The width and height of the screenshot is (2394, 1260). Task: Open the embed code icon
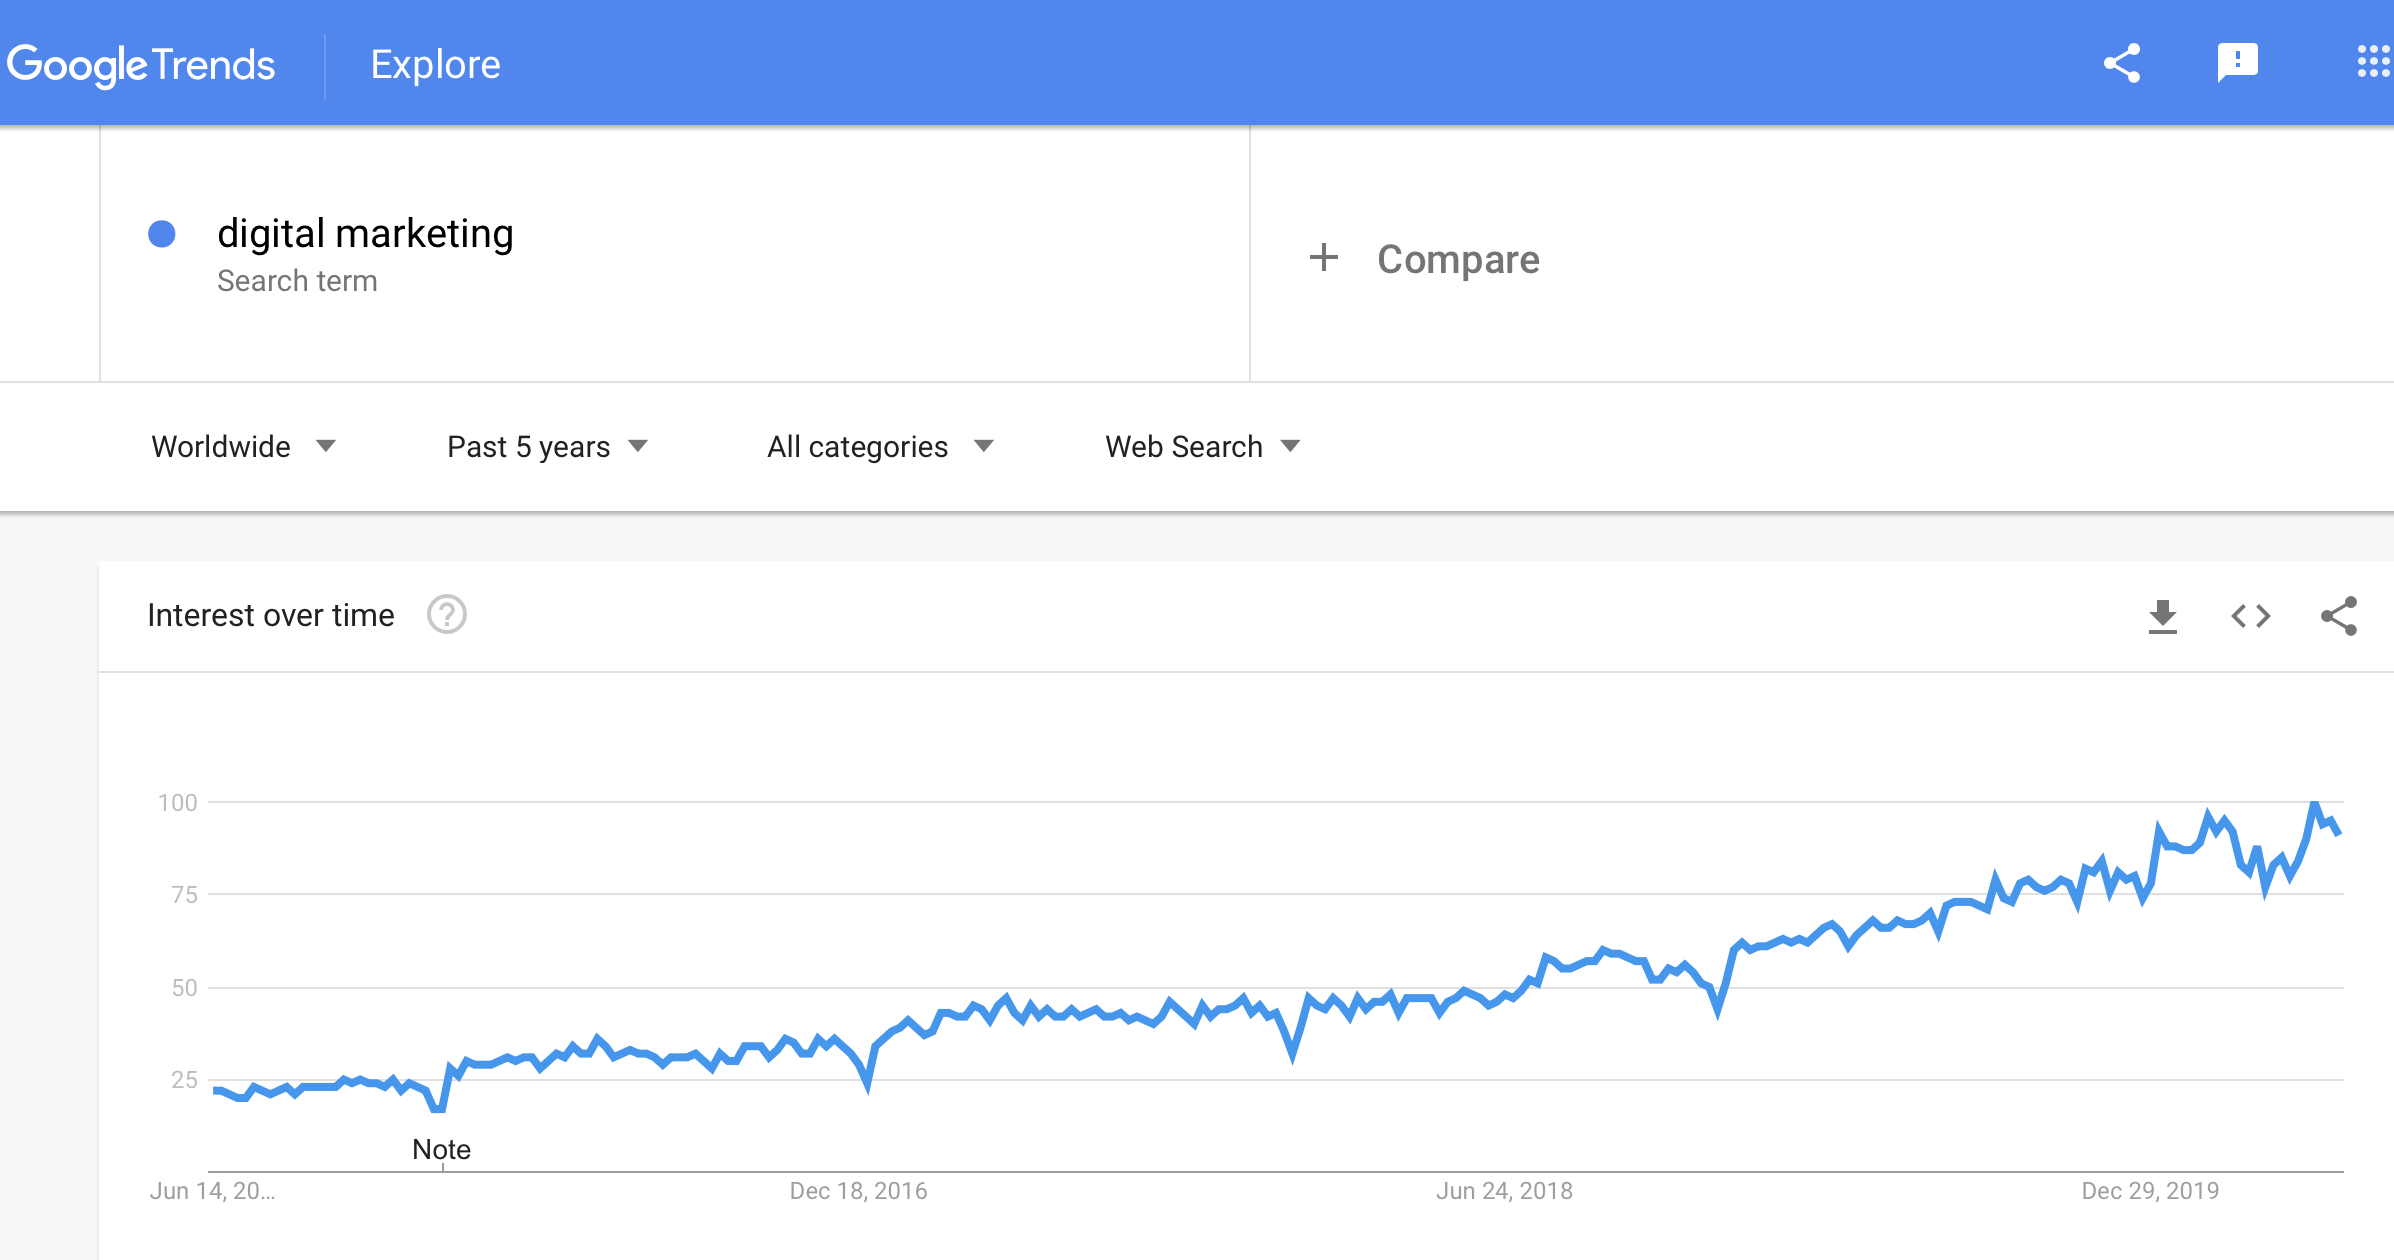pos(2250,616)
